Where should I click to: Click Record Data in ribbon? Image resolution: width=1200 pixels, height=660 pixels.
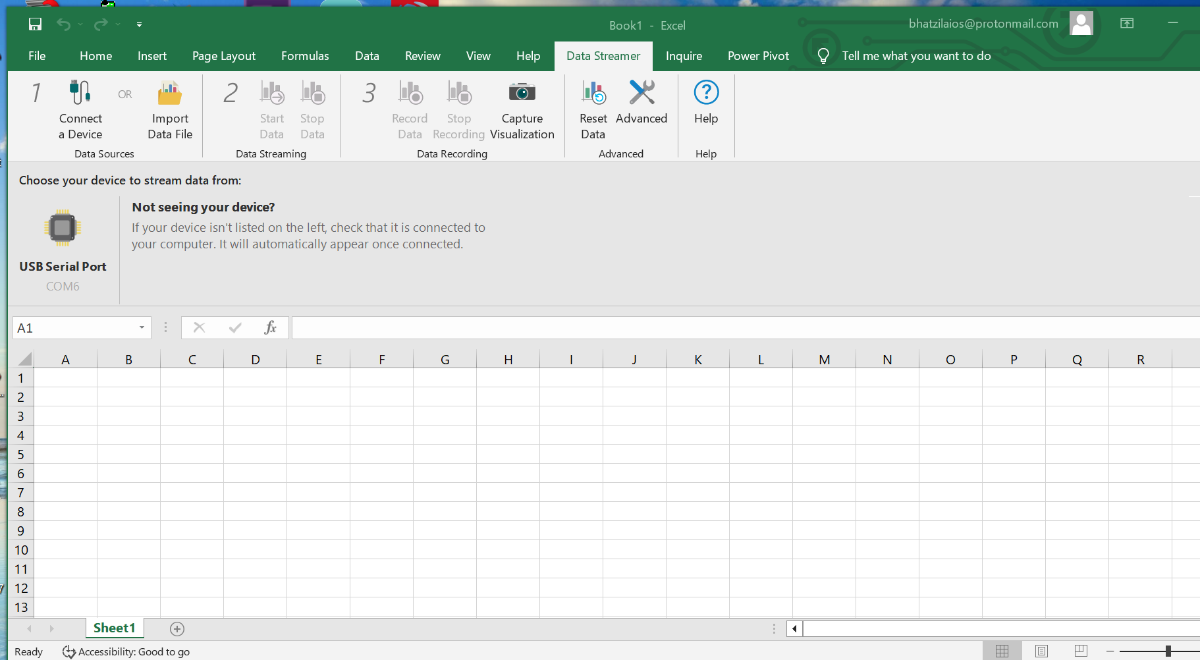coord(409,110)
